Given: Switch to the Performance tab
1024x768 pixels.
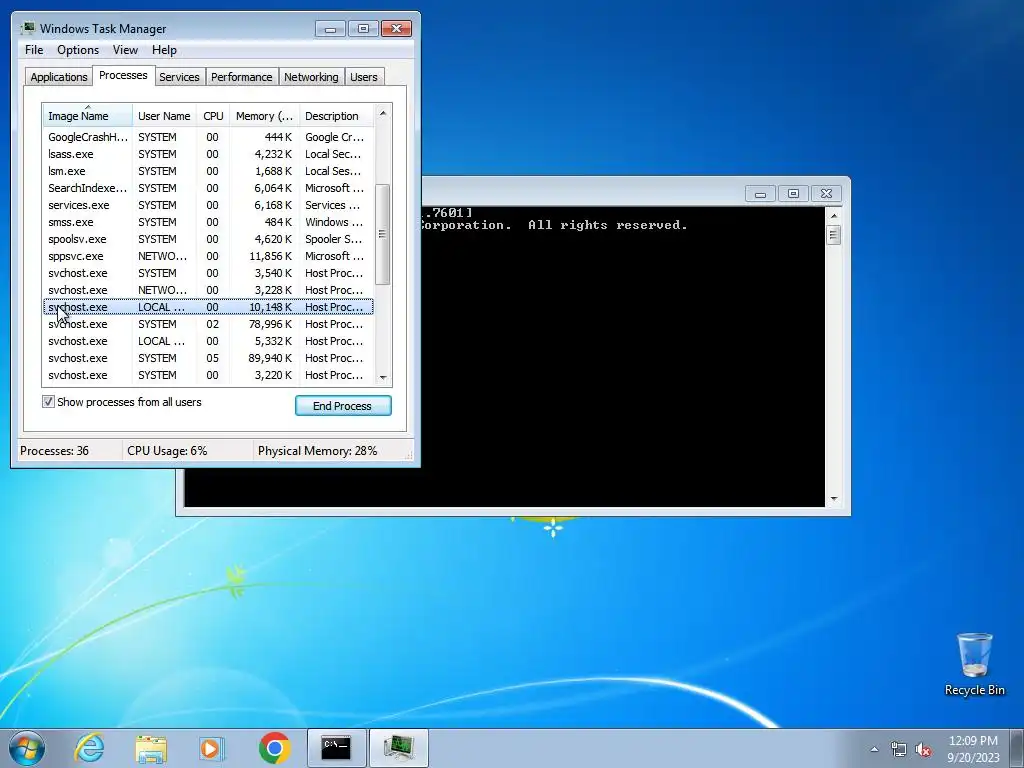Looking at the screenshot, I should point(242,77).
